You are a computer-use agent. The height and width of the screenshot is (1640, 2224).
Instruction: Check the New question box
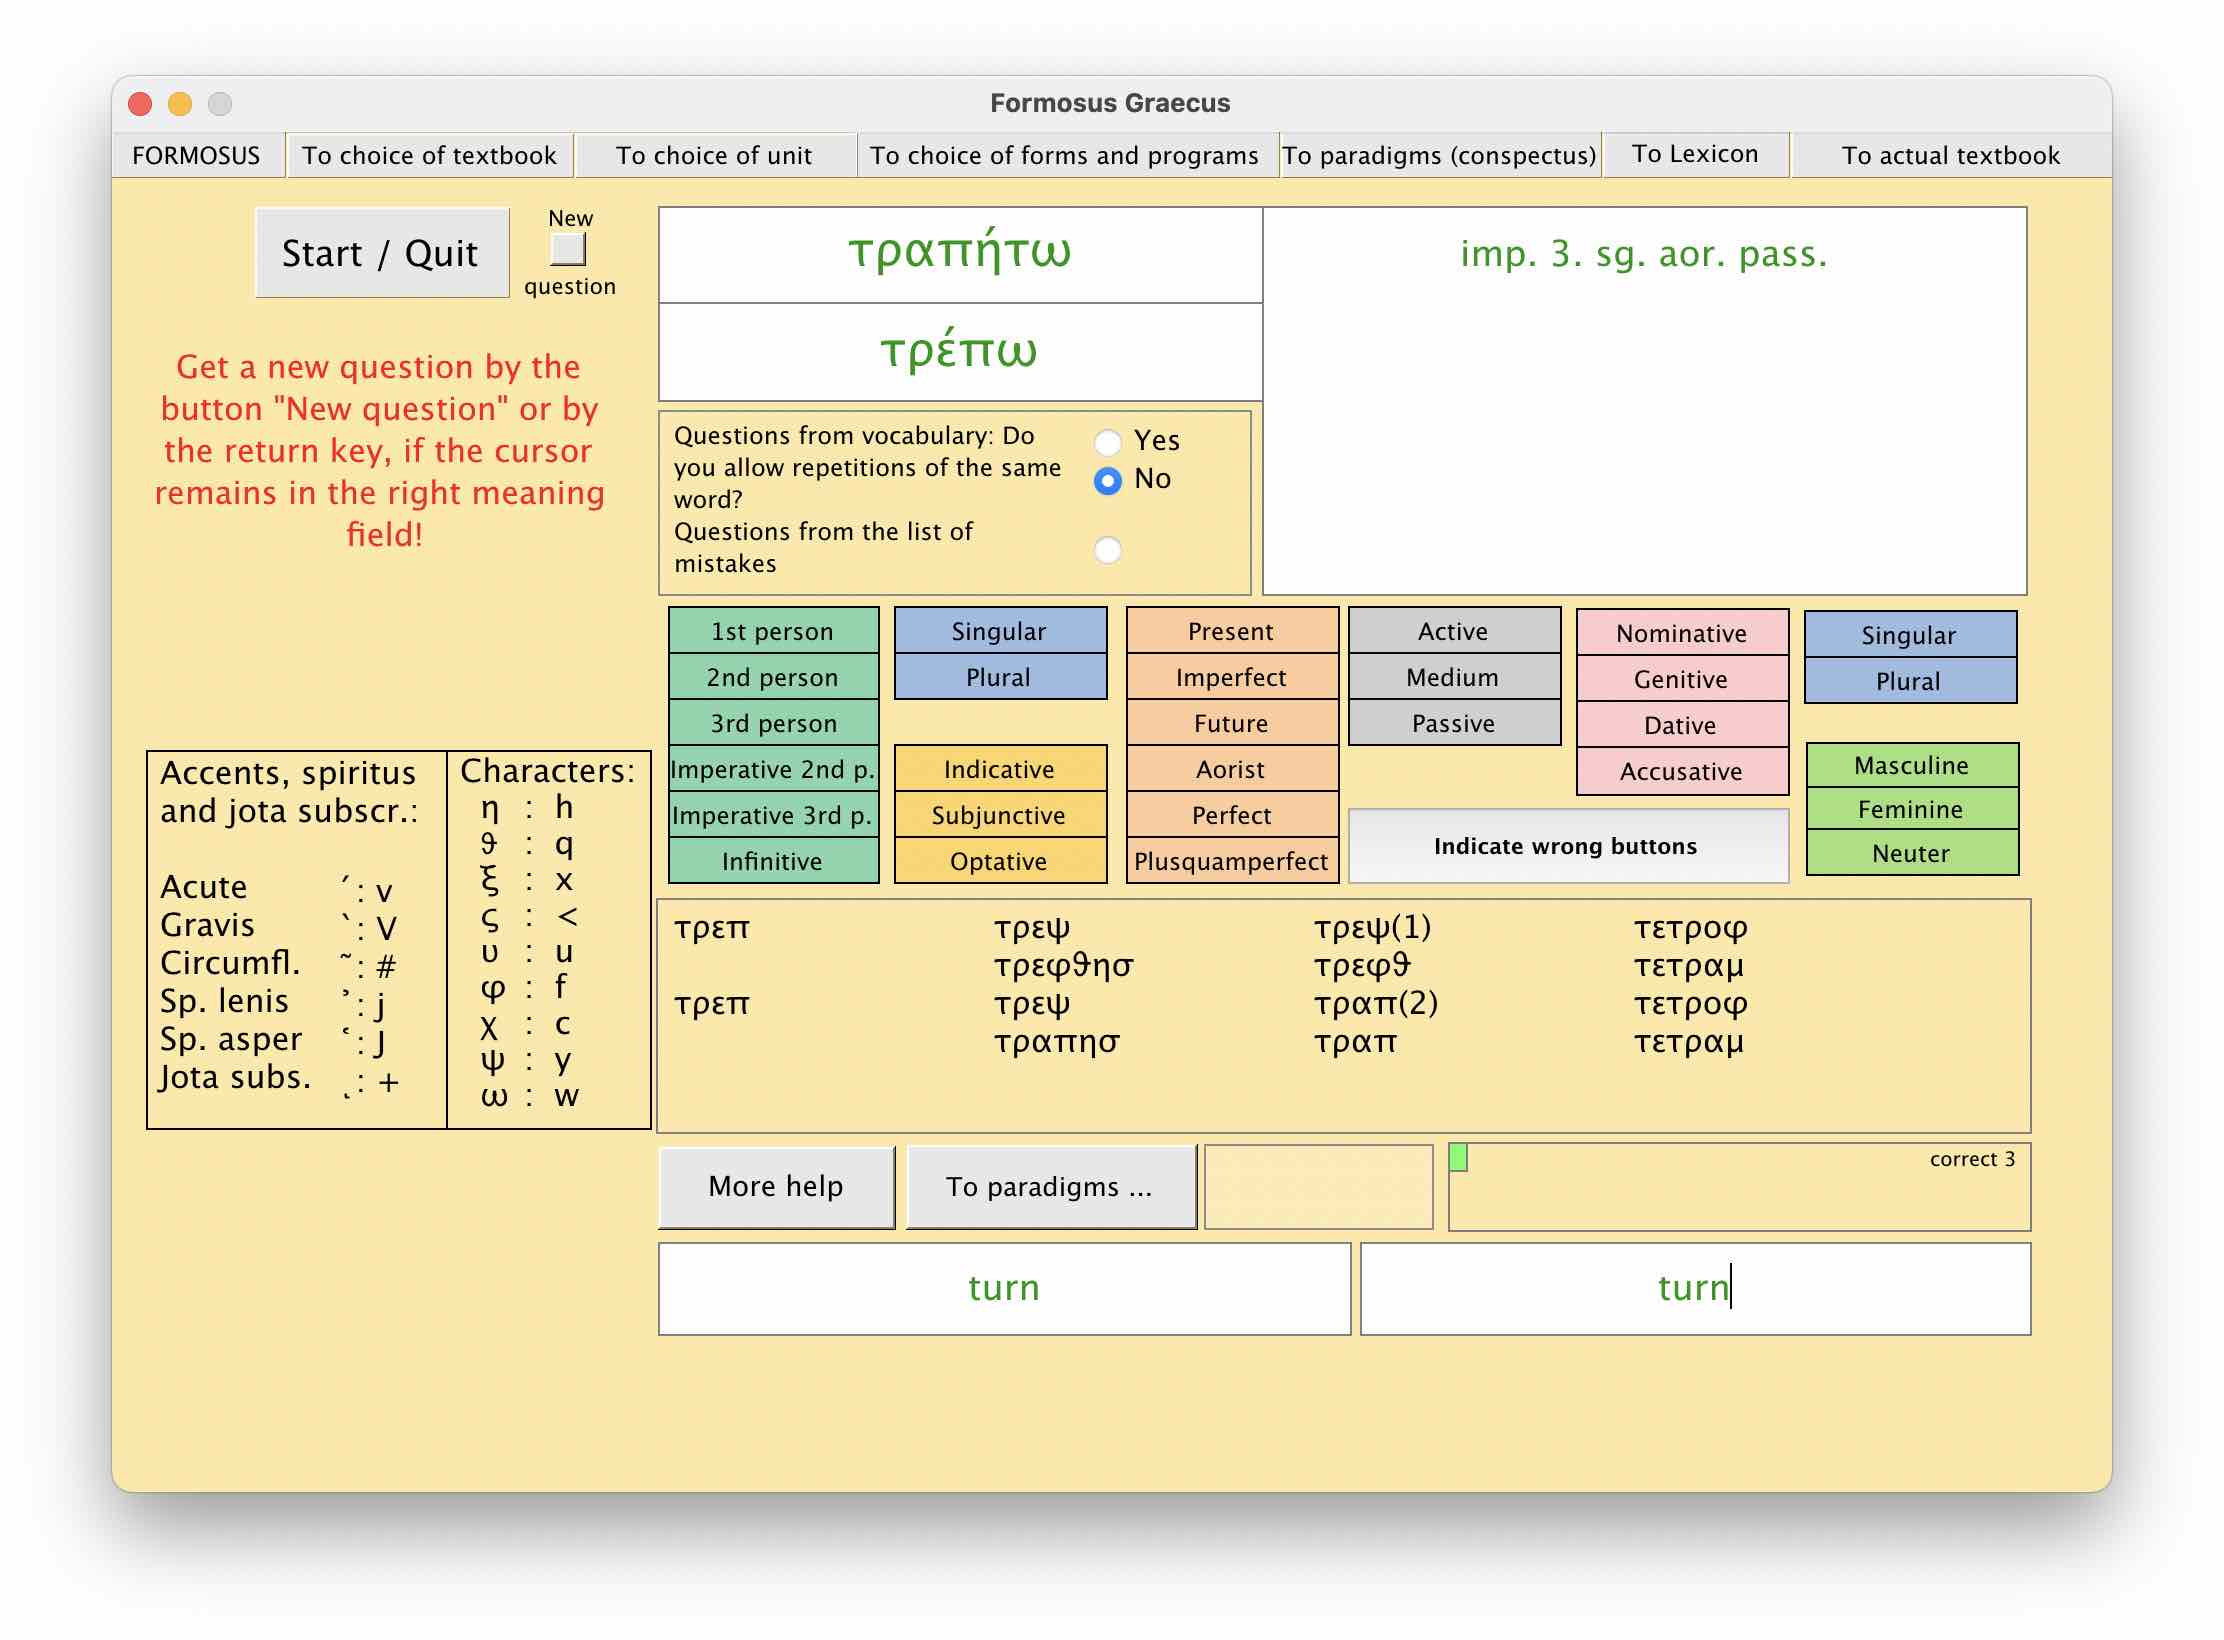click(568, 250)
